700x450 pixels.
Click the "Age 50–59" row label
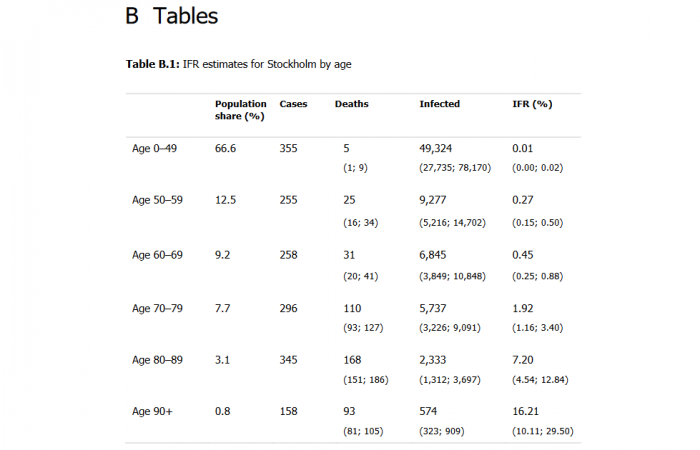[158, 201]
